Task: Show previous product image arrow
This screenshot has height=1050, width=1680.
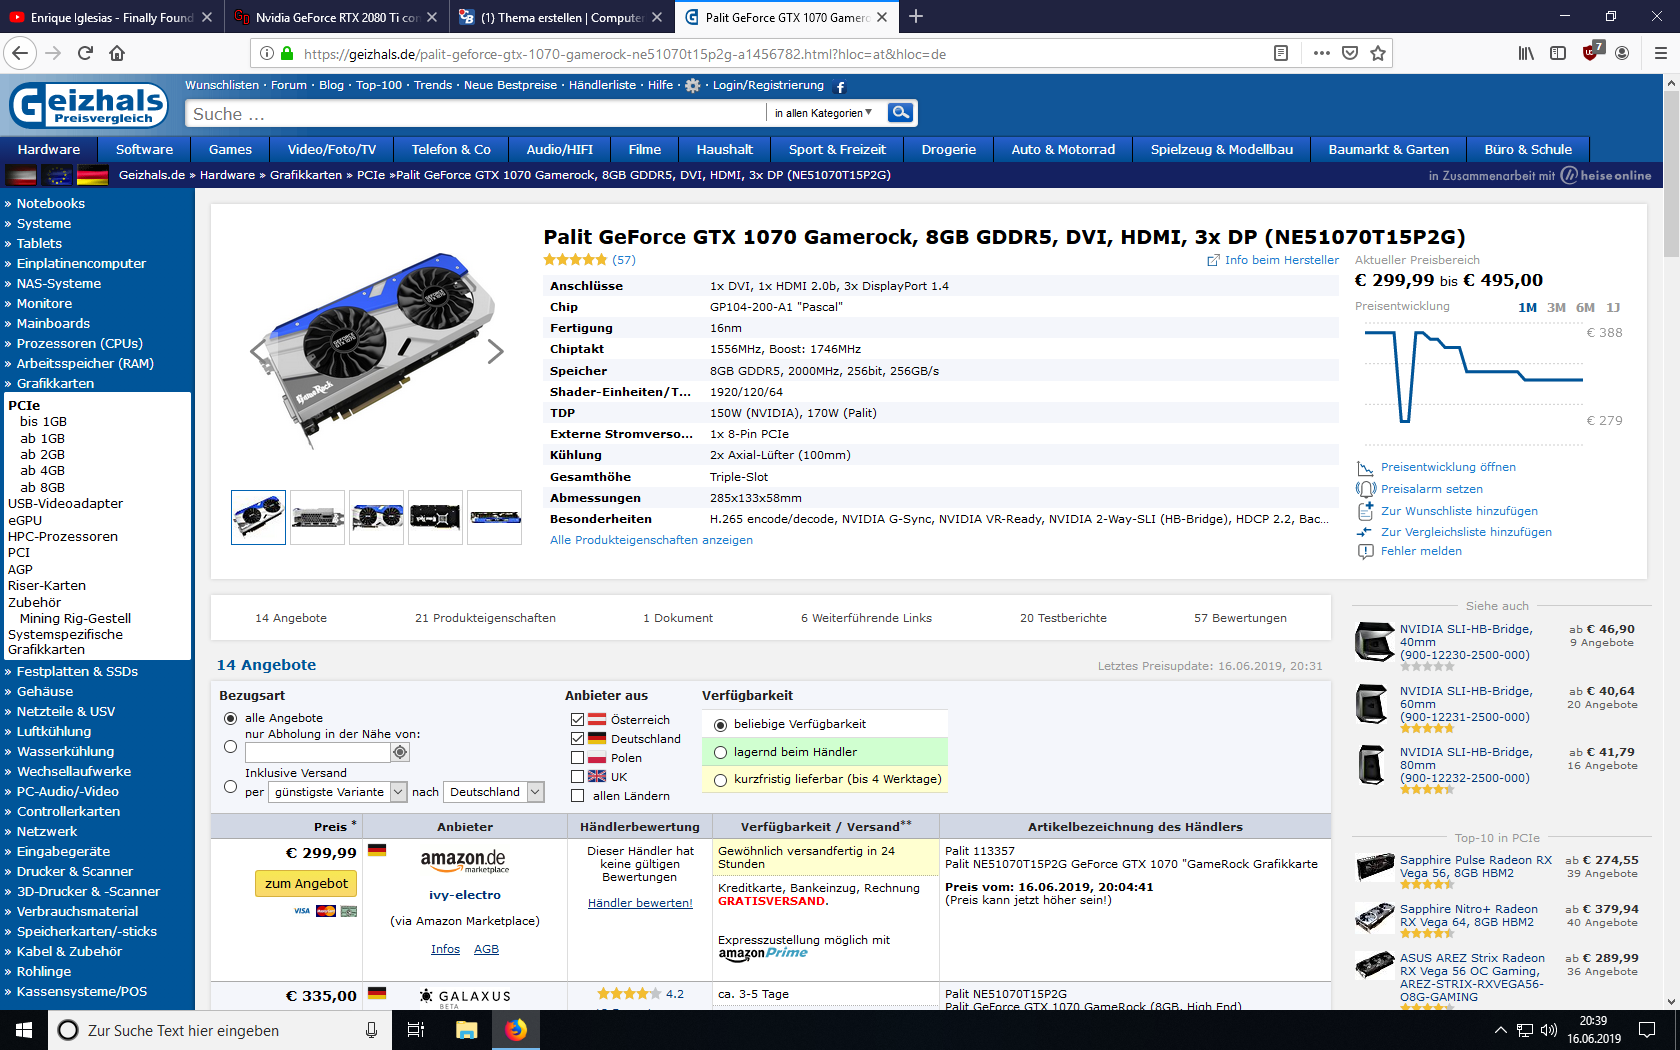Action: click(x=258, y=351)
